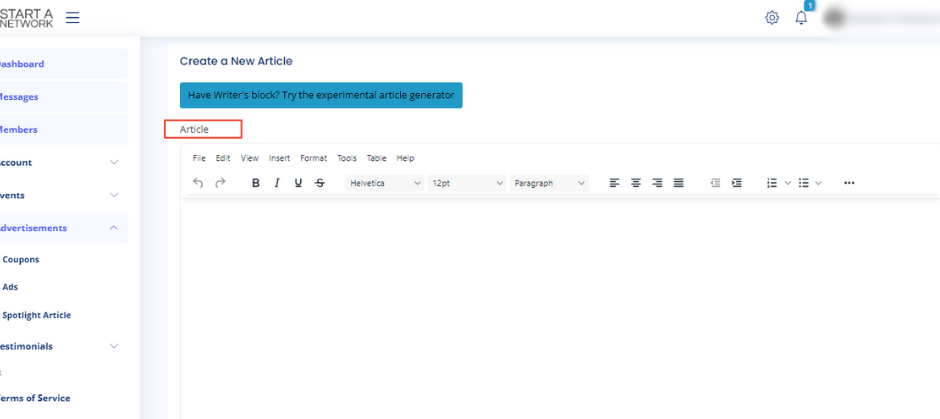
Task: Open settings gear in top bar
Action: 772,18
